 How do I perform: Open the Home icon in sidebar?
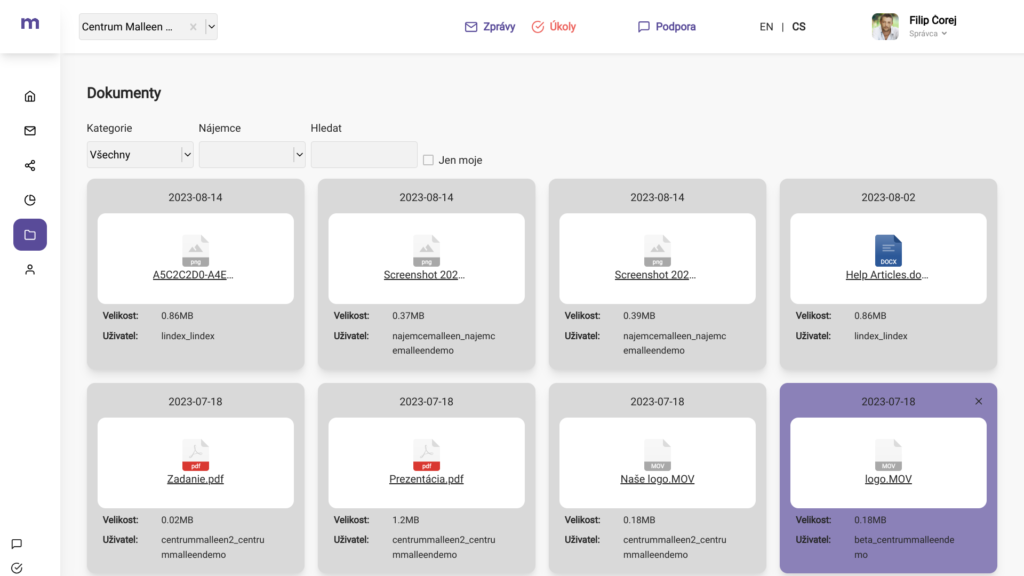click(x=30, y=97)
